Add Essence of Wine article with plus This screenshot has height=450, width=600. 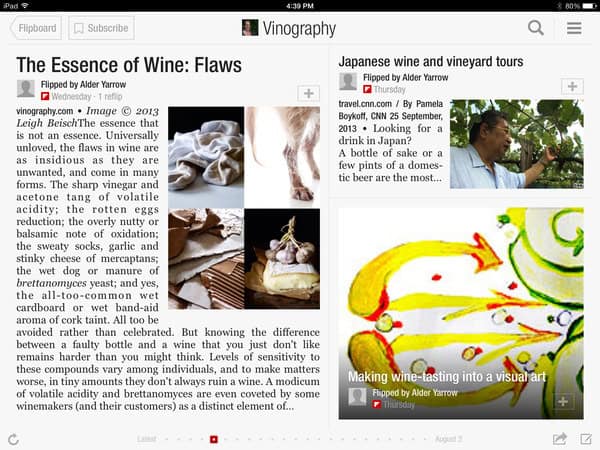click(x=308, y=93)
